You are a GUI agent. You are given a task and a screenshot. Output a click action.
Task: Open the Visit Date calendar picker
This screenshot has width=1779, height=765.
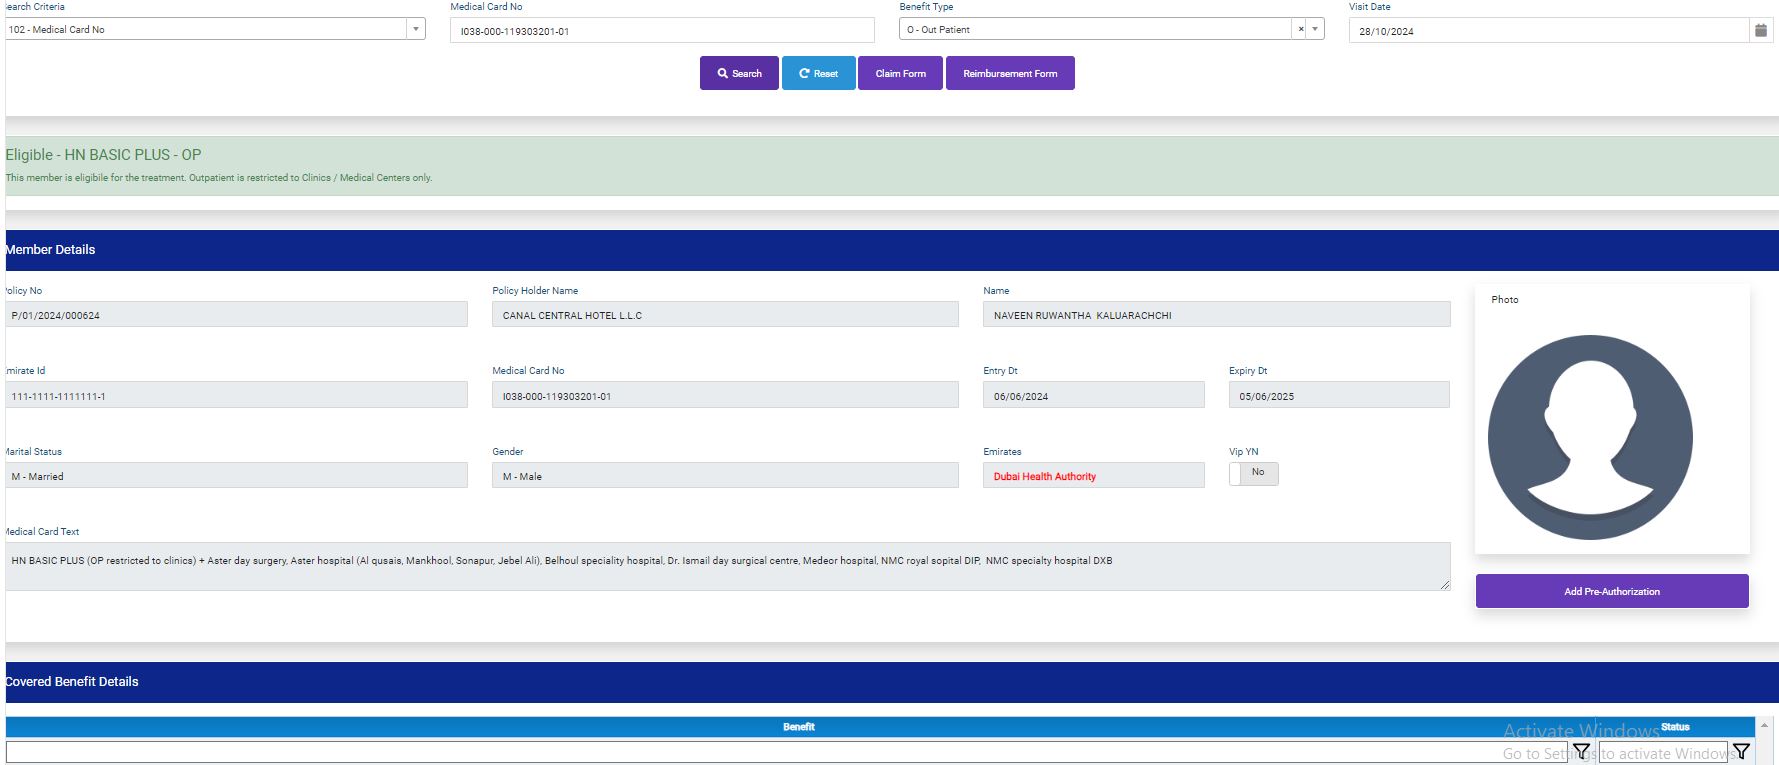click(1760, 31)
